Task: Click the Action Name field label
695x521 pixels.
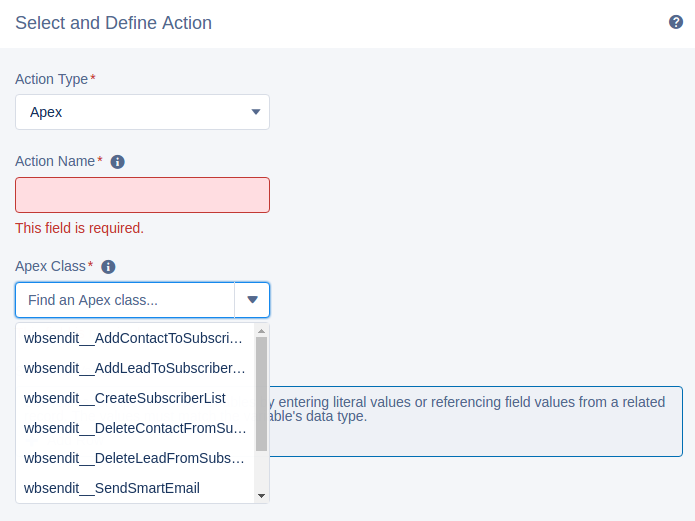Action: coord(55,161)
